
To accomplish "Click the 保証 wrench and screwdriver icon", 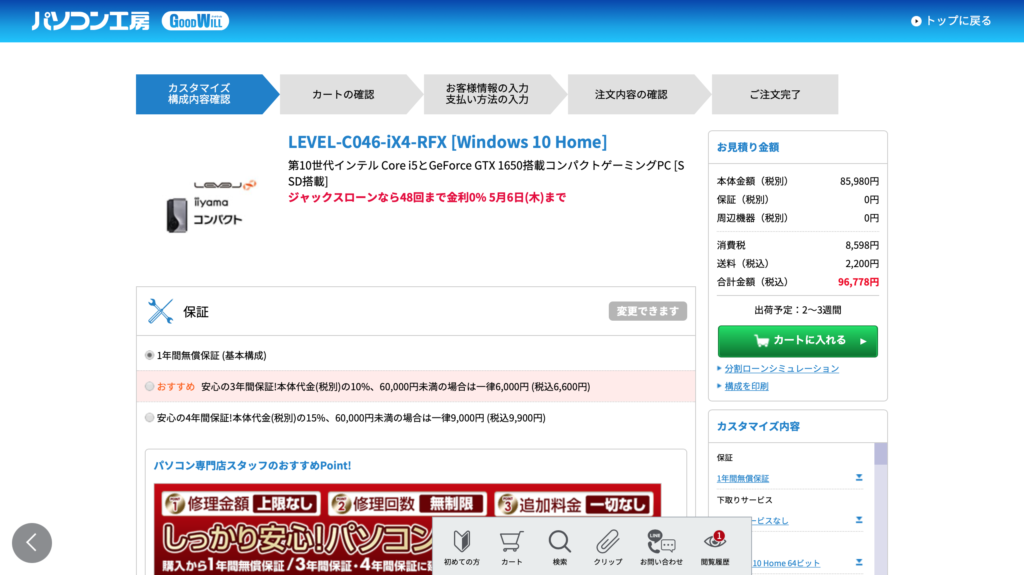I will (x=160, y=312).
